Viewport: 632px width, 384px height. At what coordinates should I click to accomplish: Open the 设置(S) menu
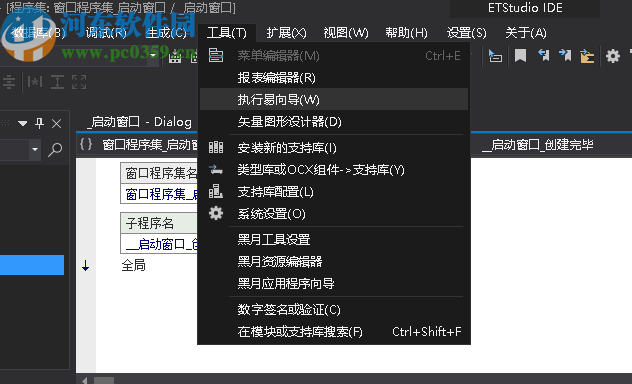pos(466,33)
